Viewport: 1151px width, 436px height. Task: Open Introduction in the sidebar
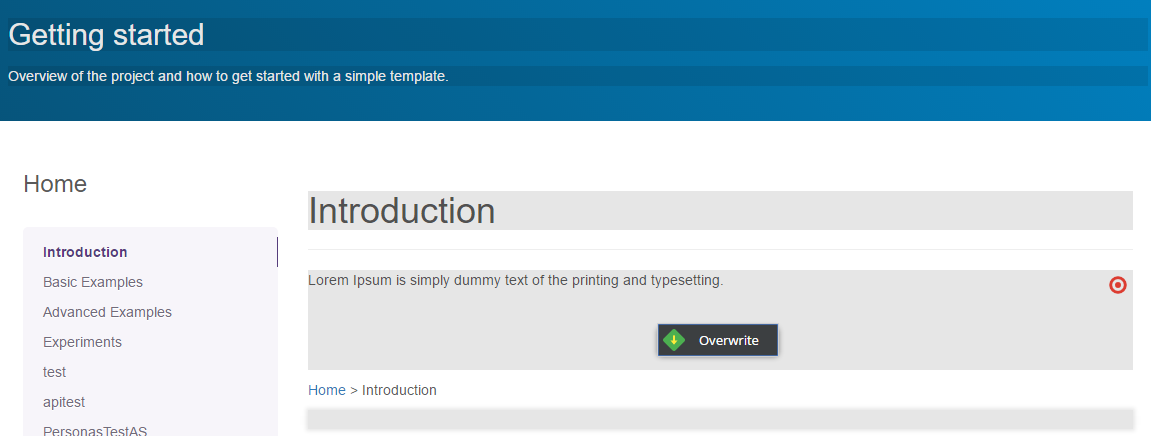85,252
